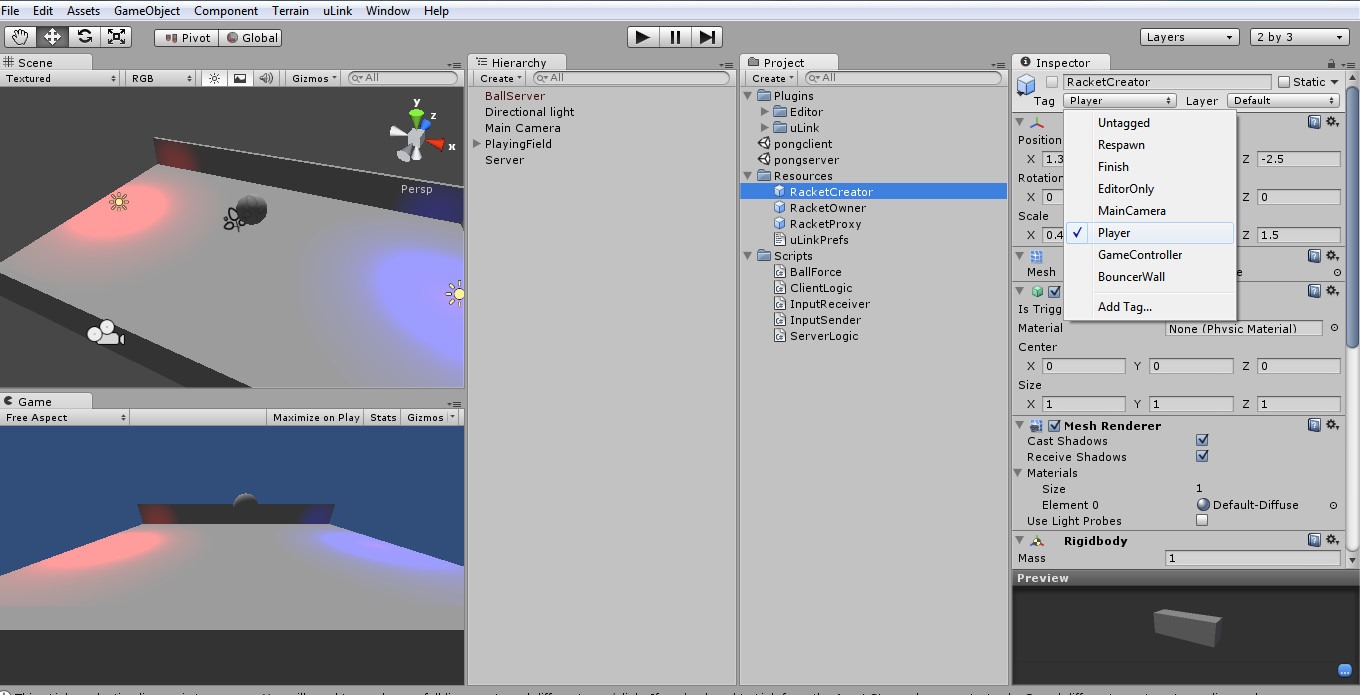This screenshot has height=695, width=1360.
Task: Open Mesh Renderer gear settings
Action: point(1332,425)
